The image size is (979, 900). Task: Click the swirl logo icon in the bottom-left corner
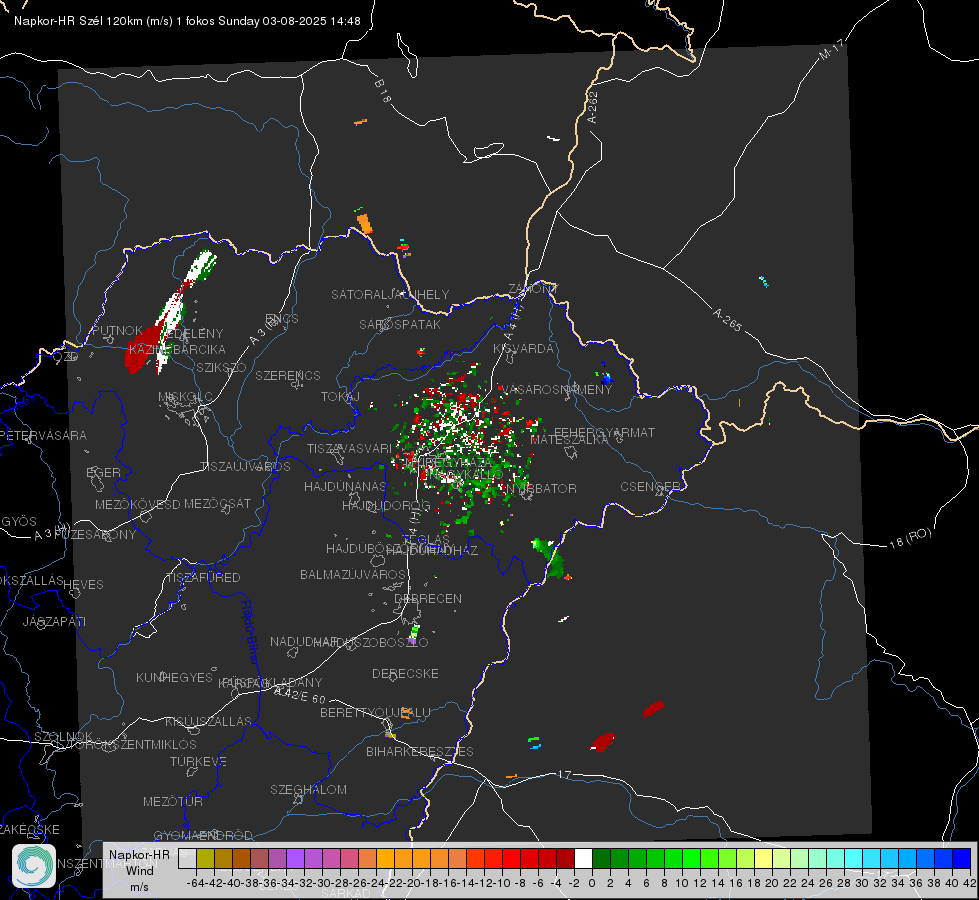[x=34, y=866]
